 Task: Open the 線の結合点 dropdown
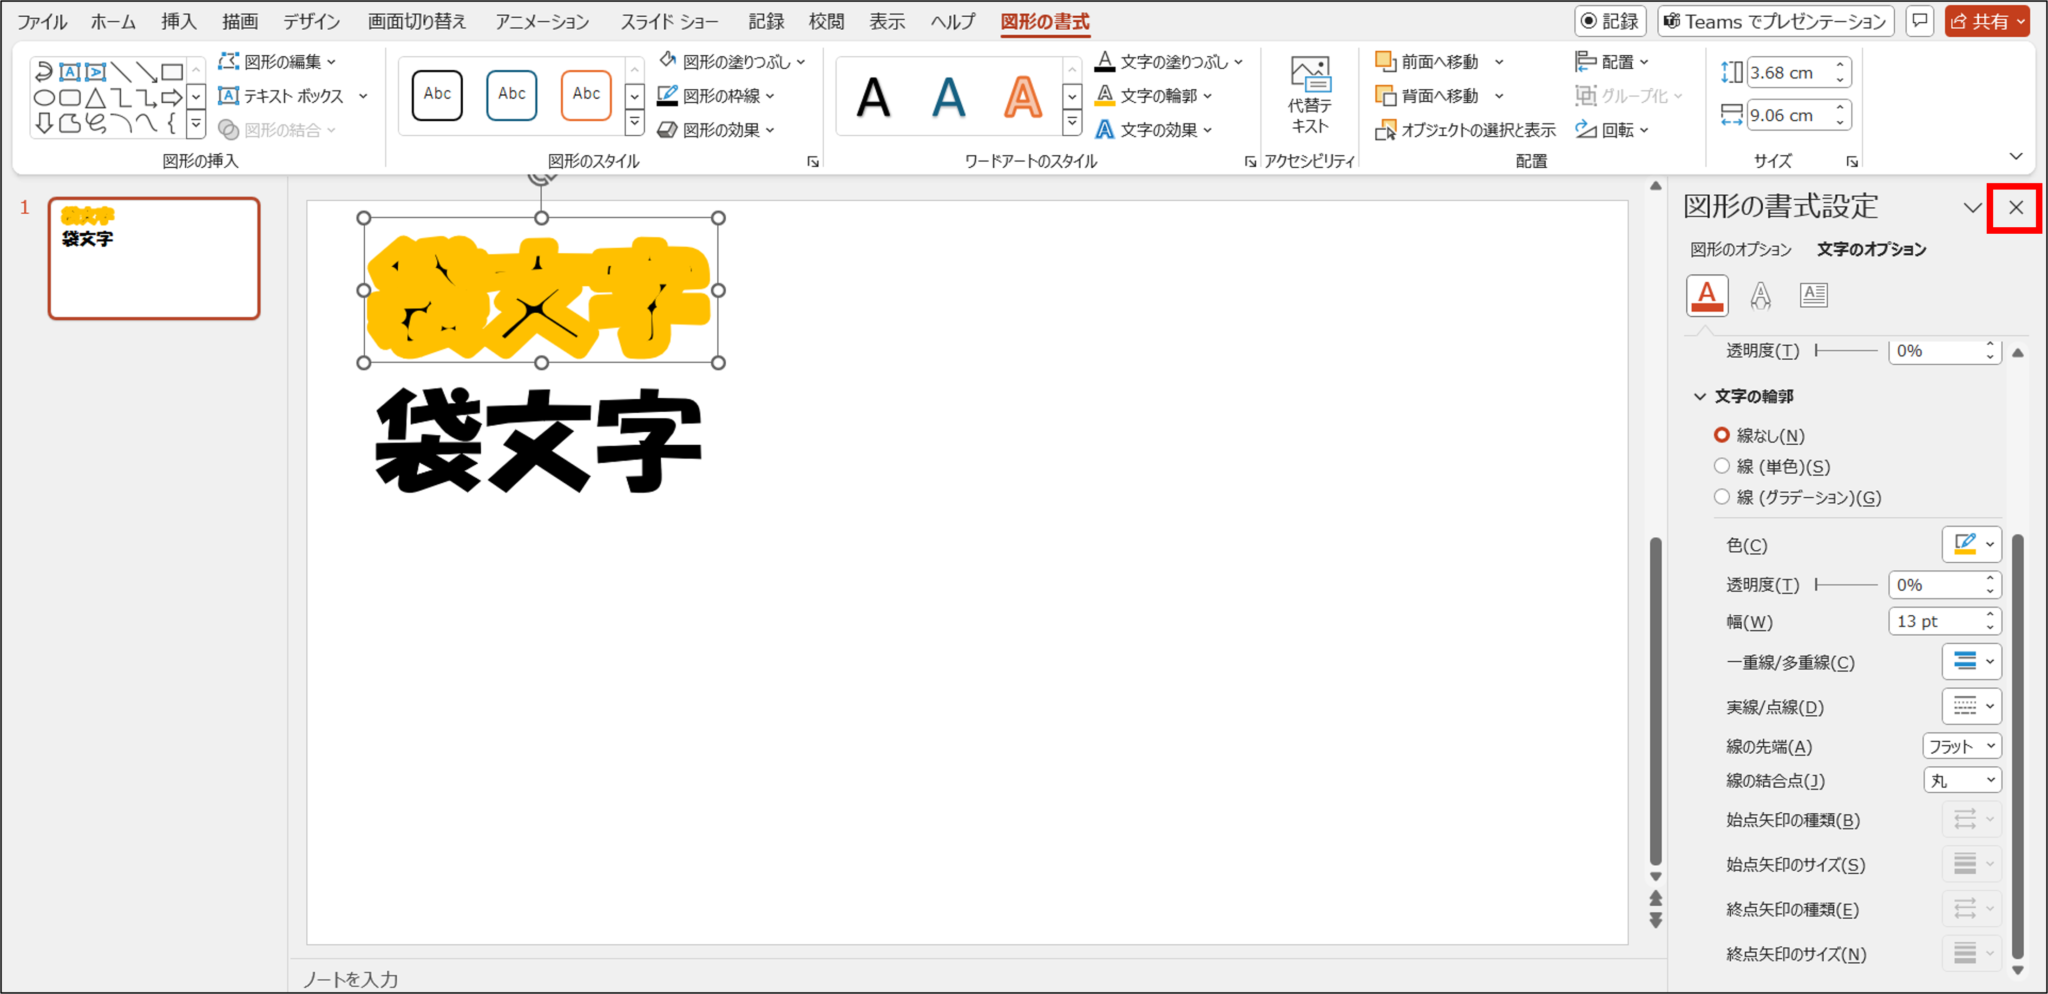click(1962, 780)
